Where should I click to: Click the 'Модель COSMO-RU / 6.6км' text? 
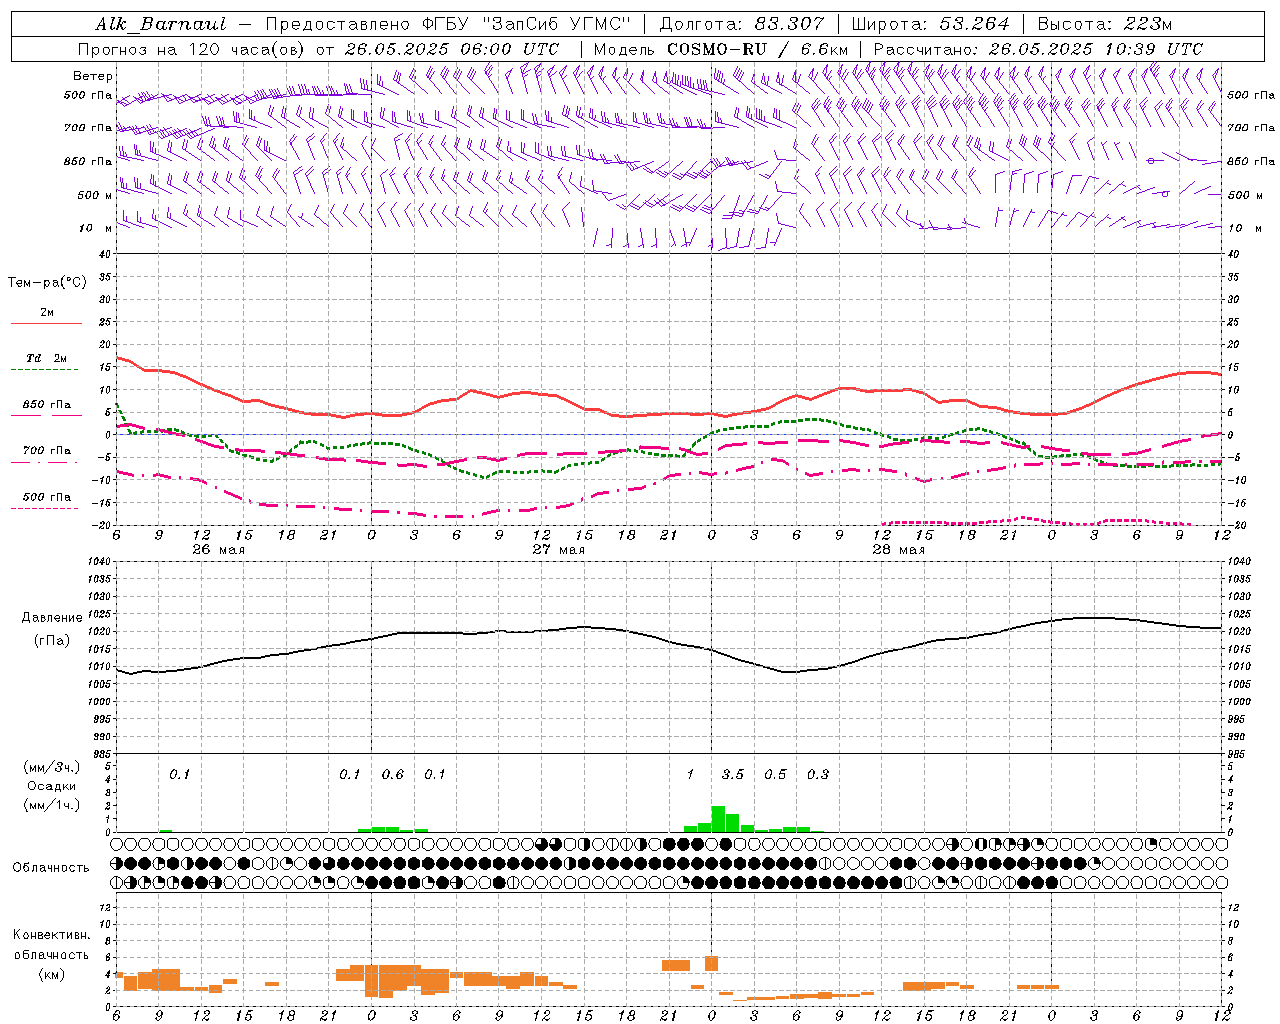[x=721, y=49]
